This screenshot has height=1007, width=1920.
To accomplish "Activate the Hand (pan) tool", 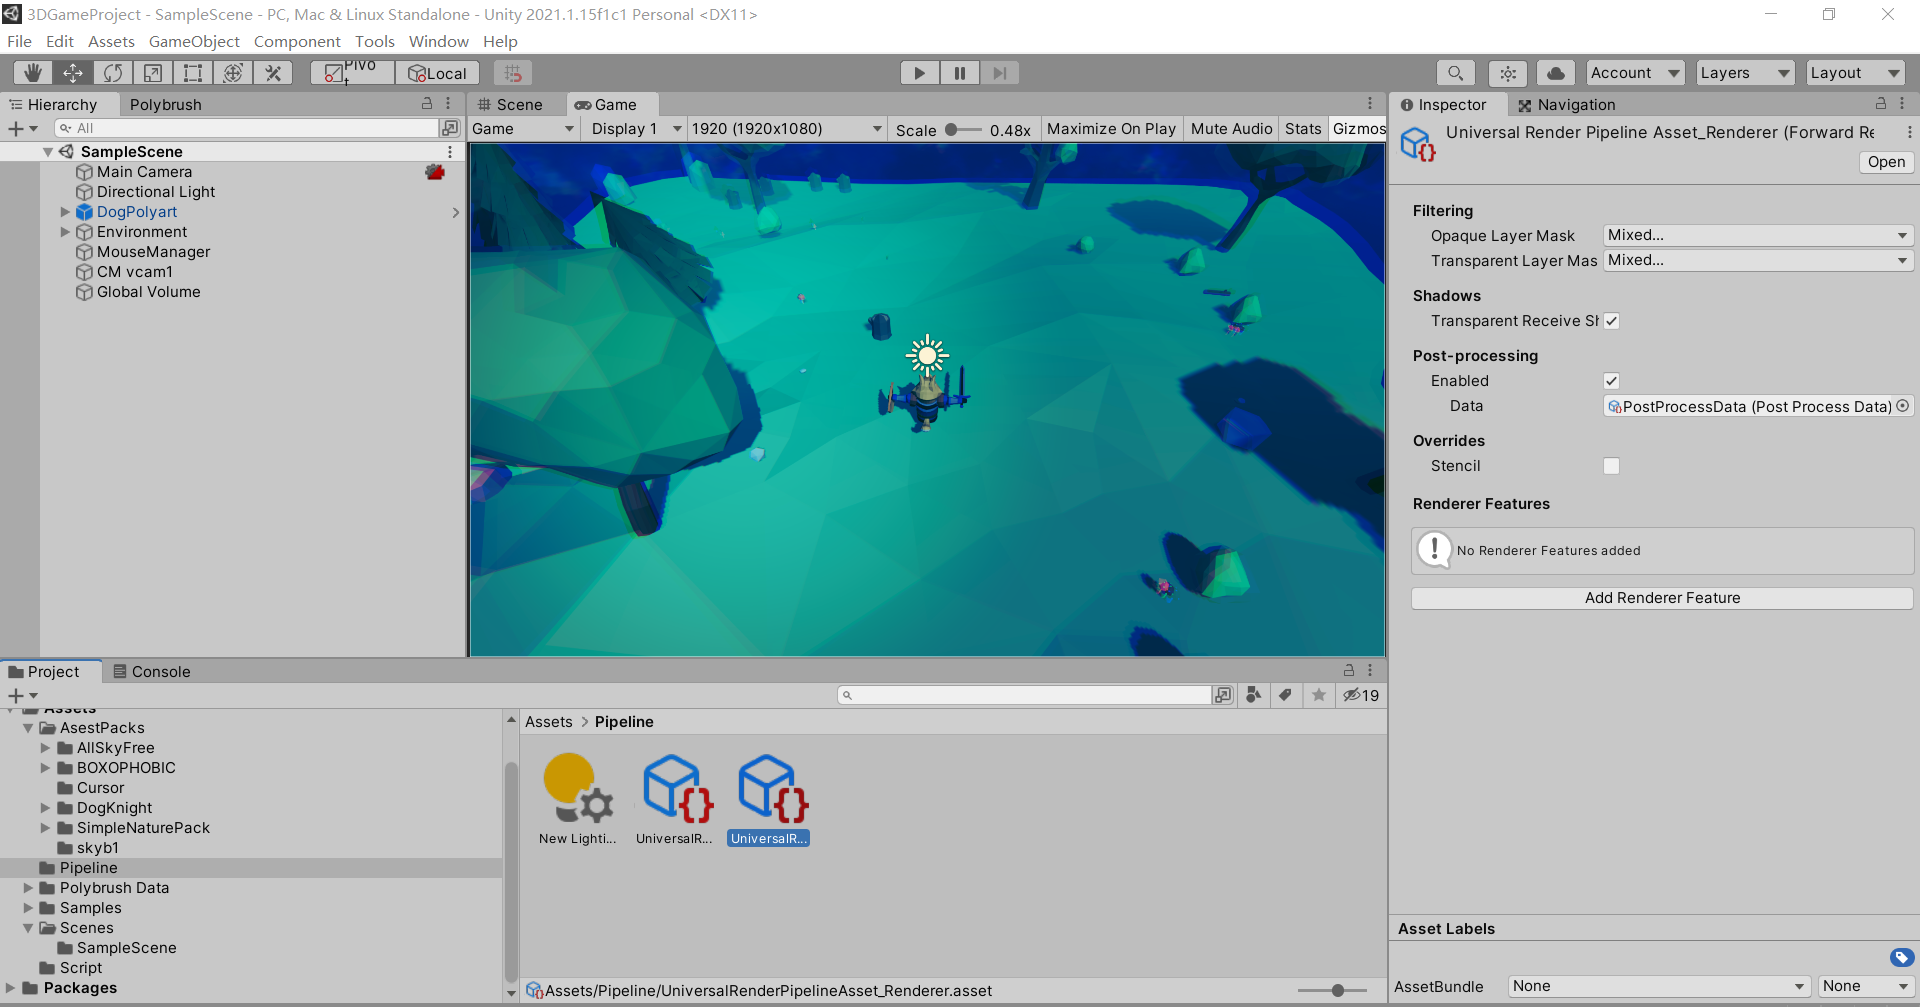I will click(32, 72).
